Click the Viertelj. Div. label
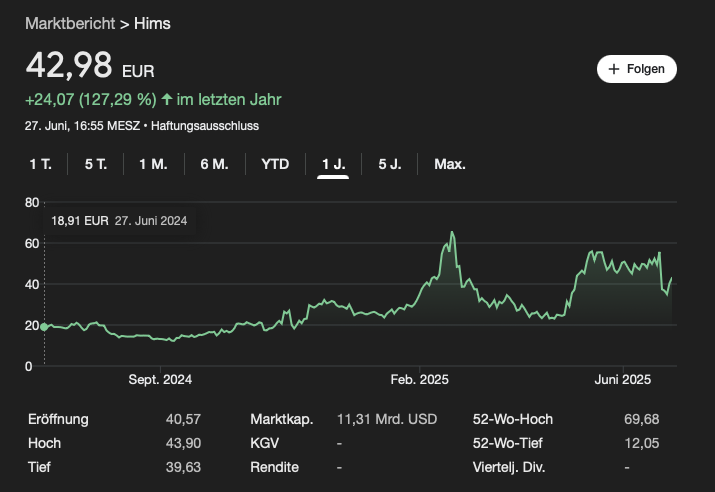 509,467
